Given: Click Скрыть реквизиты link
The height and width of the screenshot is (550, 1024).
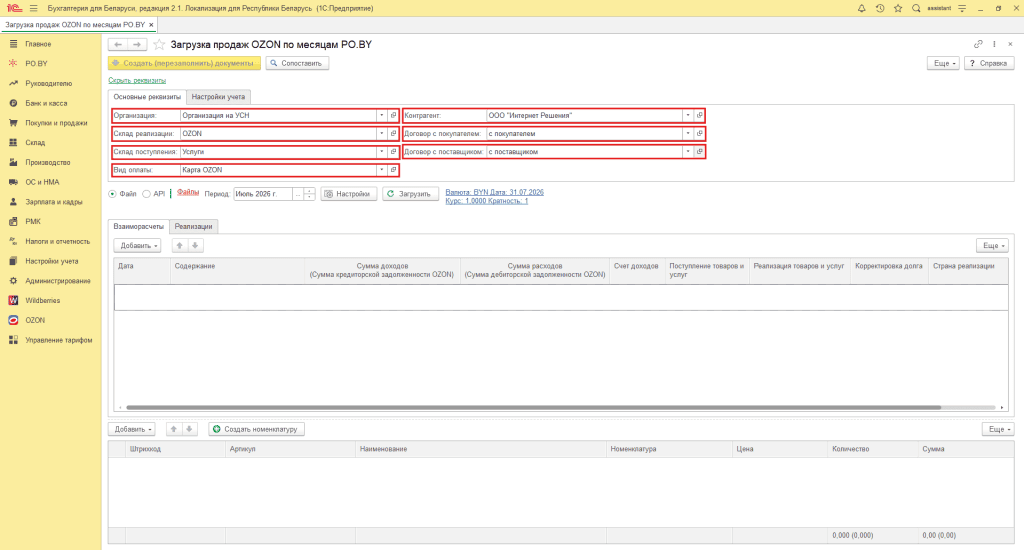Looking at the screenshot, I should point(137,80).
